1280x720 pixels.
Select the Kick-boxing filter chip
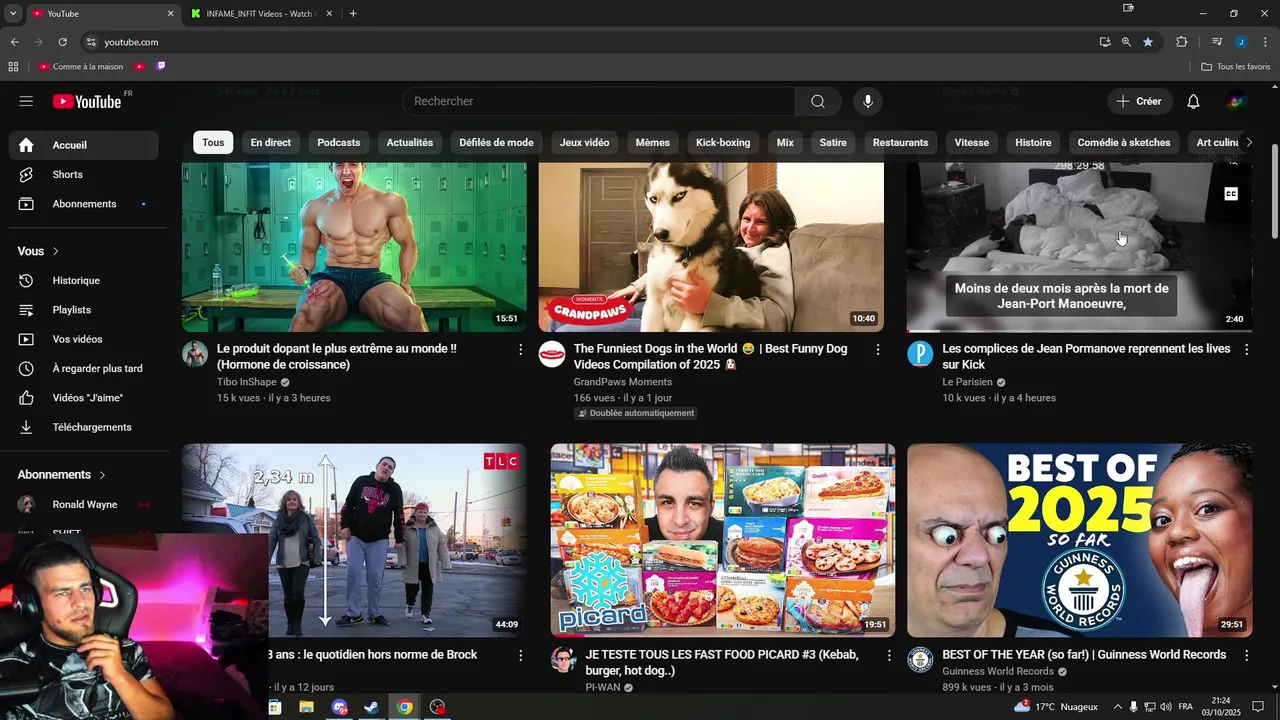723,142
